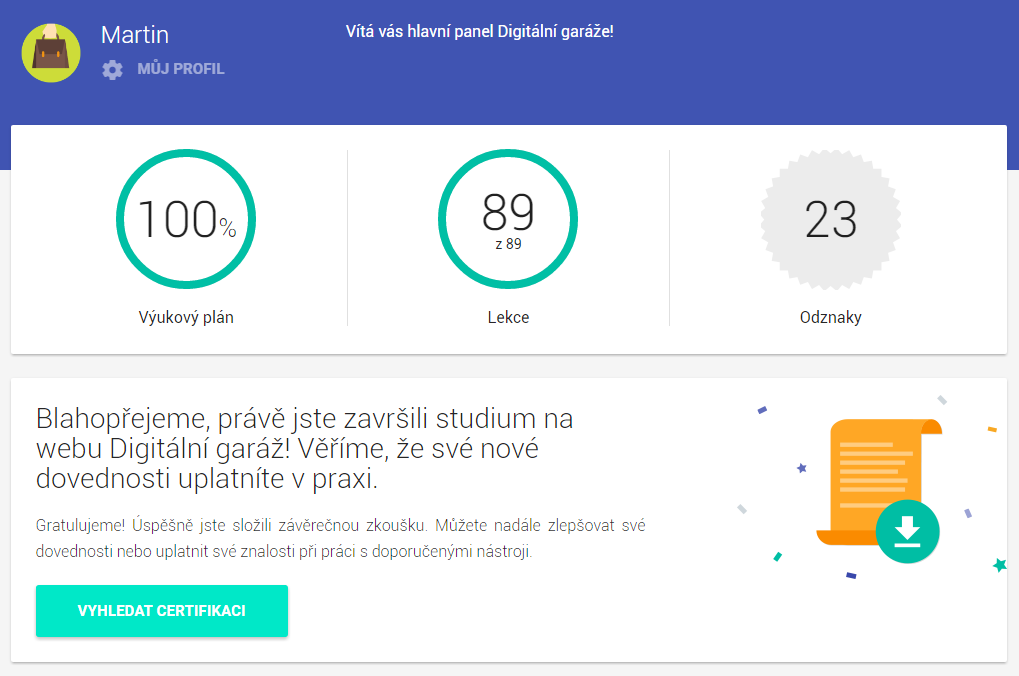1019x676 pixels.
Task: Click the briefcase profile avatar
Action: coord(51,53)
